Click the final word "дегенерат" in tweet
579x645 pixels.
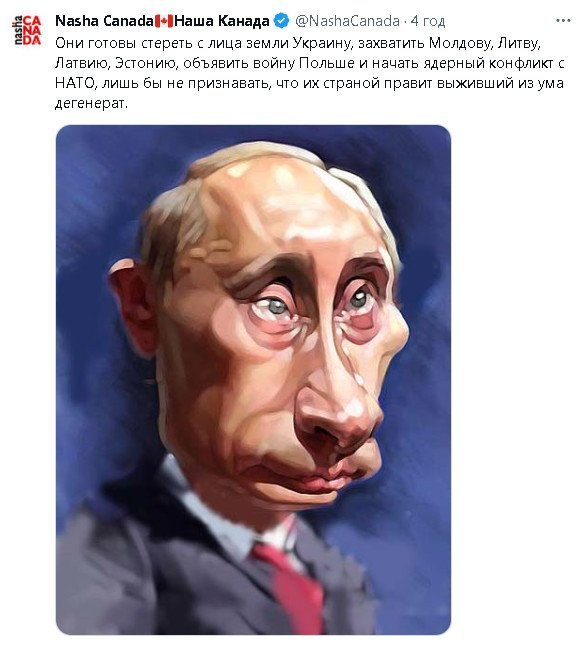91,104
